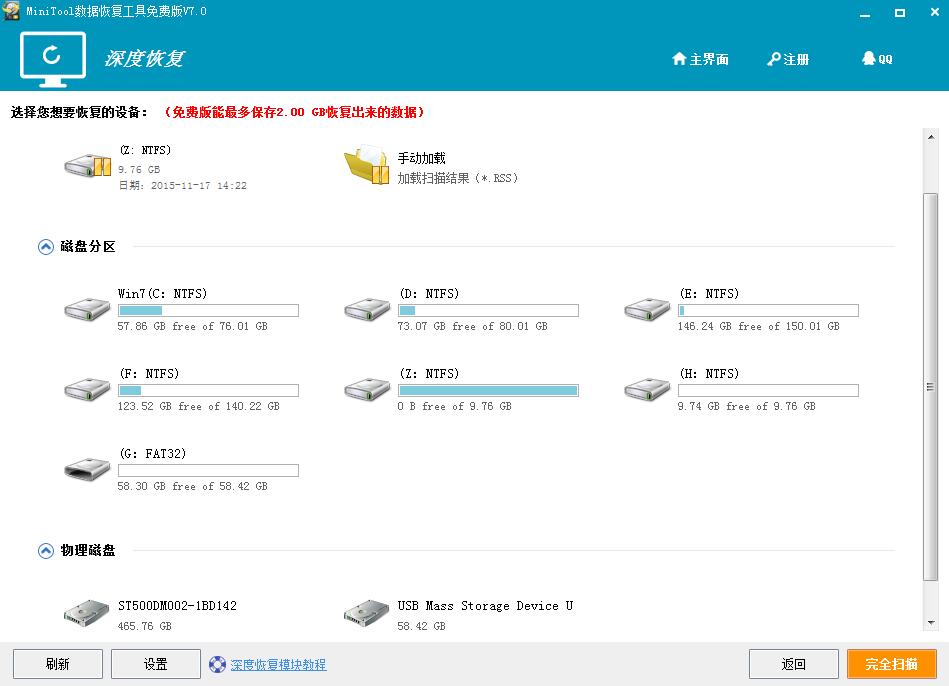Click the 手动加载 folder icon
The height and width of the screenshot is (686, 949).
[366, 164]
